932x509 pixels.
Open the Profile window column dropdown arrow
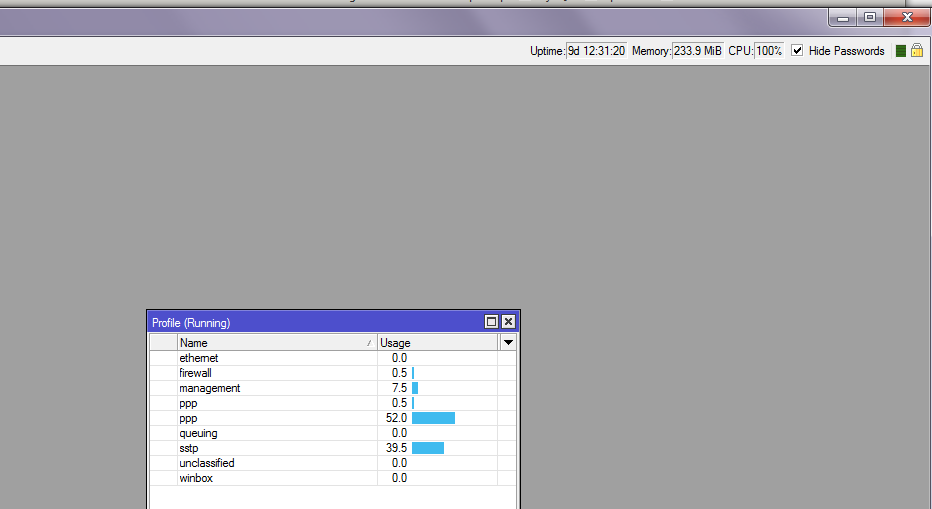(x=508, y=343)
